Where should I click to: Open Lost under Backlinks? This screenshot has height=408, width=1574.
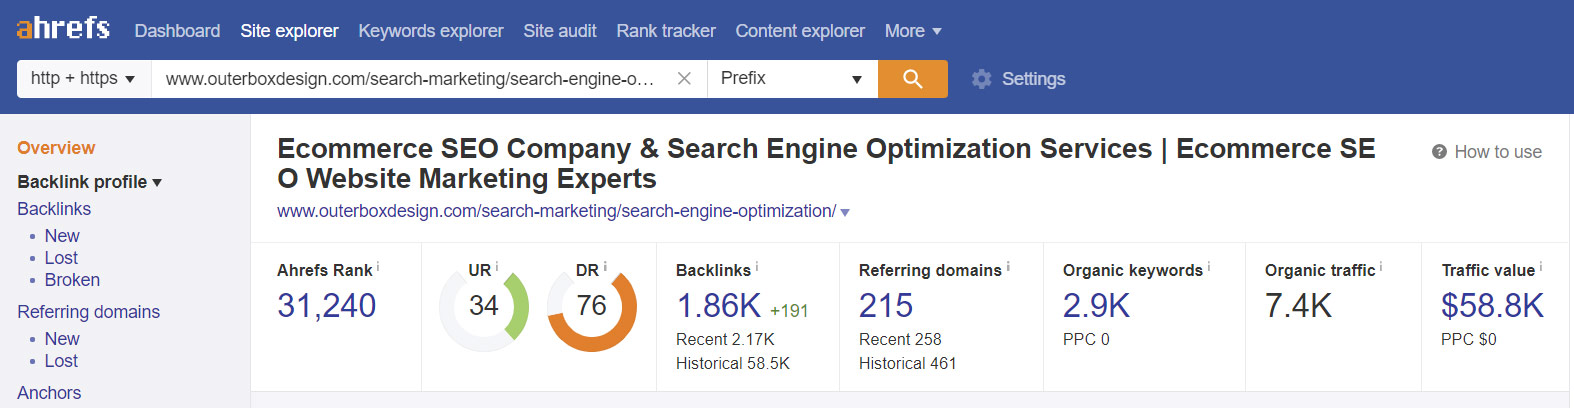click(x=61, y=258)
